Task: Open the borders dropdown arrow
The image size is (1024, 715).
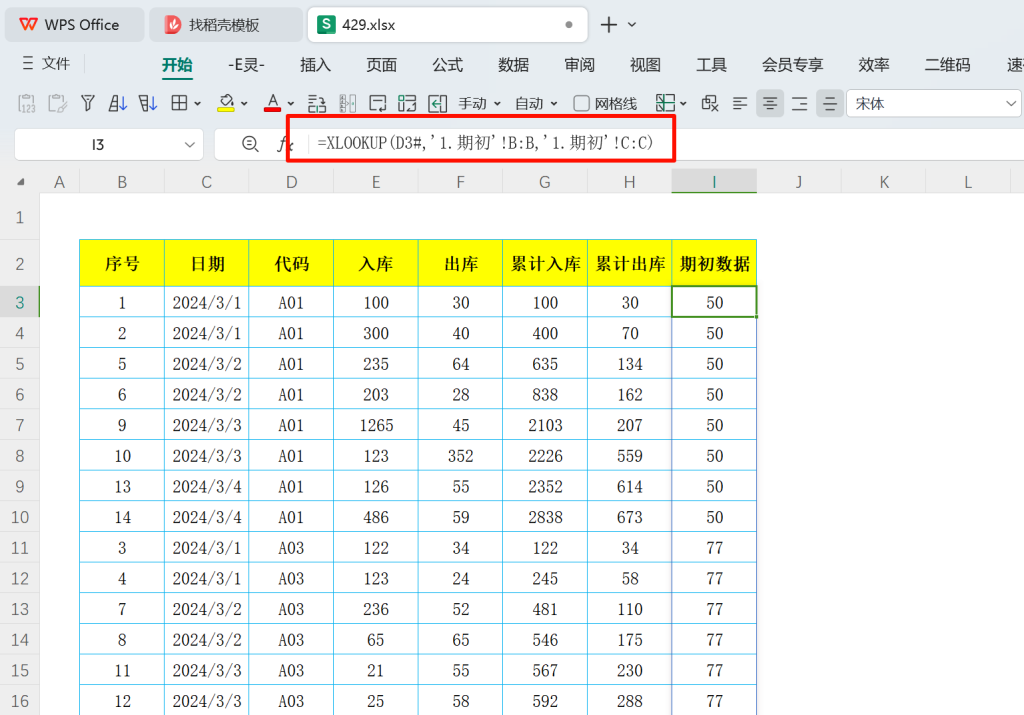Action: click(197, 104)
